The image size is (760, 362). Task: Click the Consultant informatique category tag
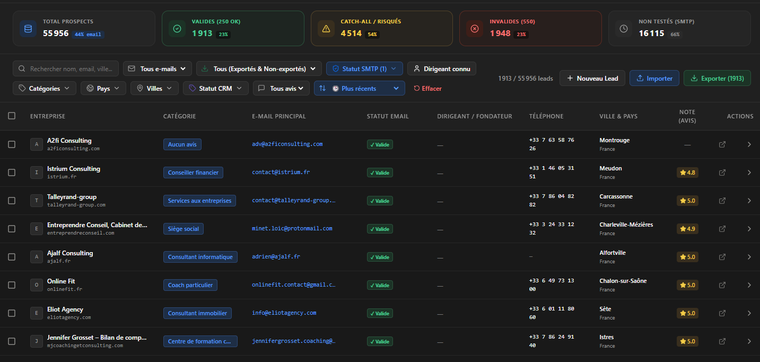click(x=200, y=257)
